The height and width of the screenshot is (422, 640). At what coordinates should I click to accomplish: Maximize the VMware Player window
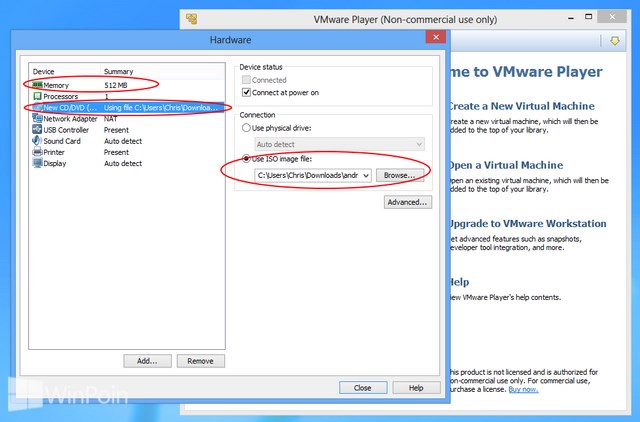tap(589, 17)
